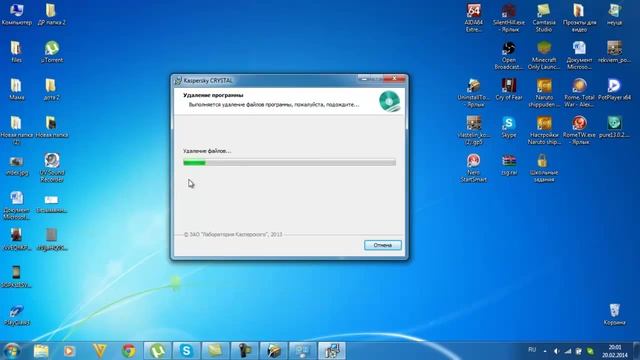Launch PotPlayer x64 shortcut

tap(614, 89)
